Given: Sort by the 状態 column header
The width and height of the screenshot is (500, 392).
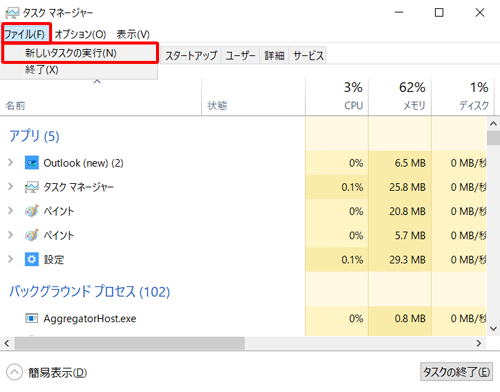Looking at the screenshot, I should pos(253,97).
